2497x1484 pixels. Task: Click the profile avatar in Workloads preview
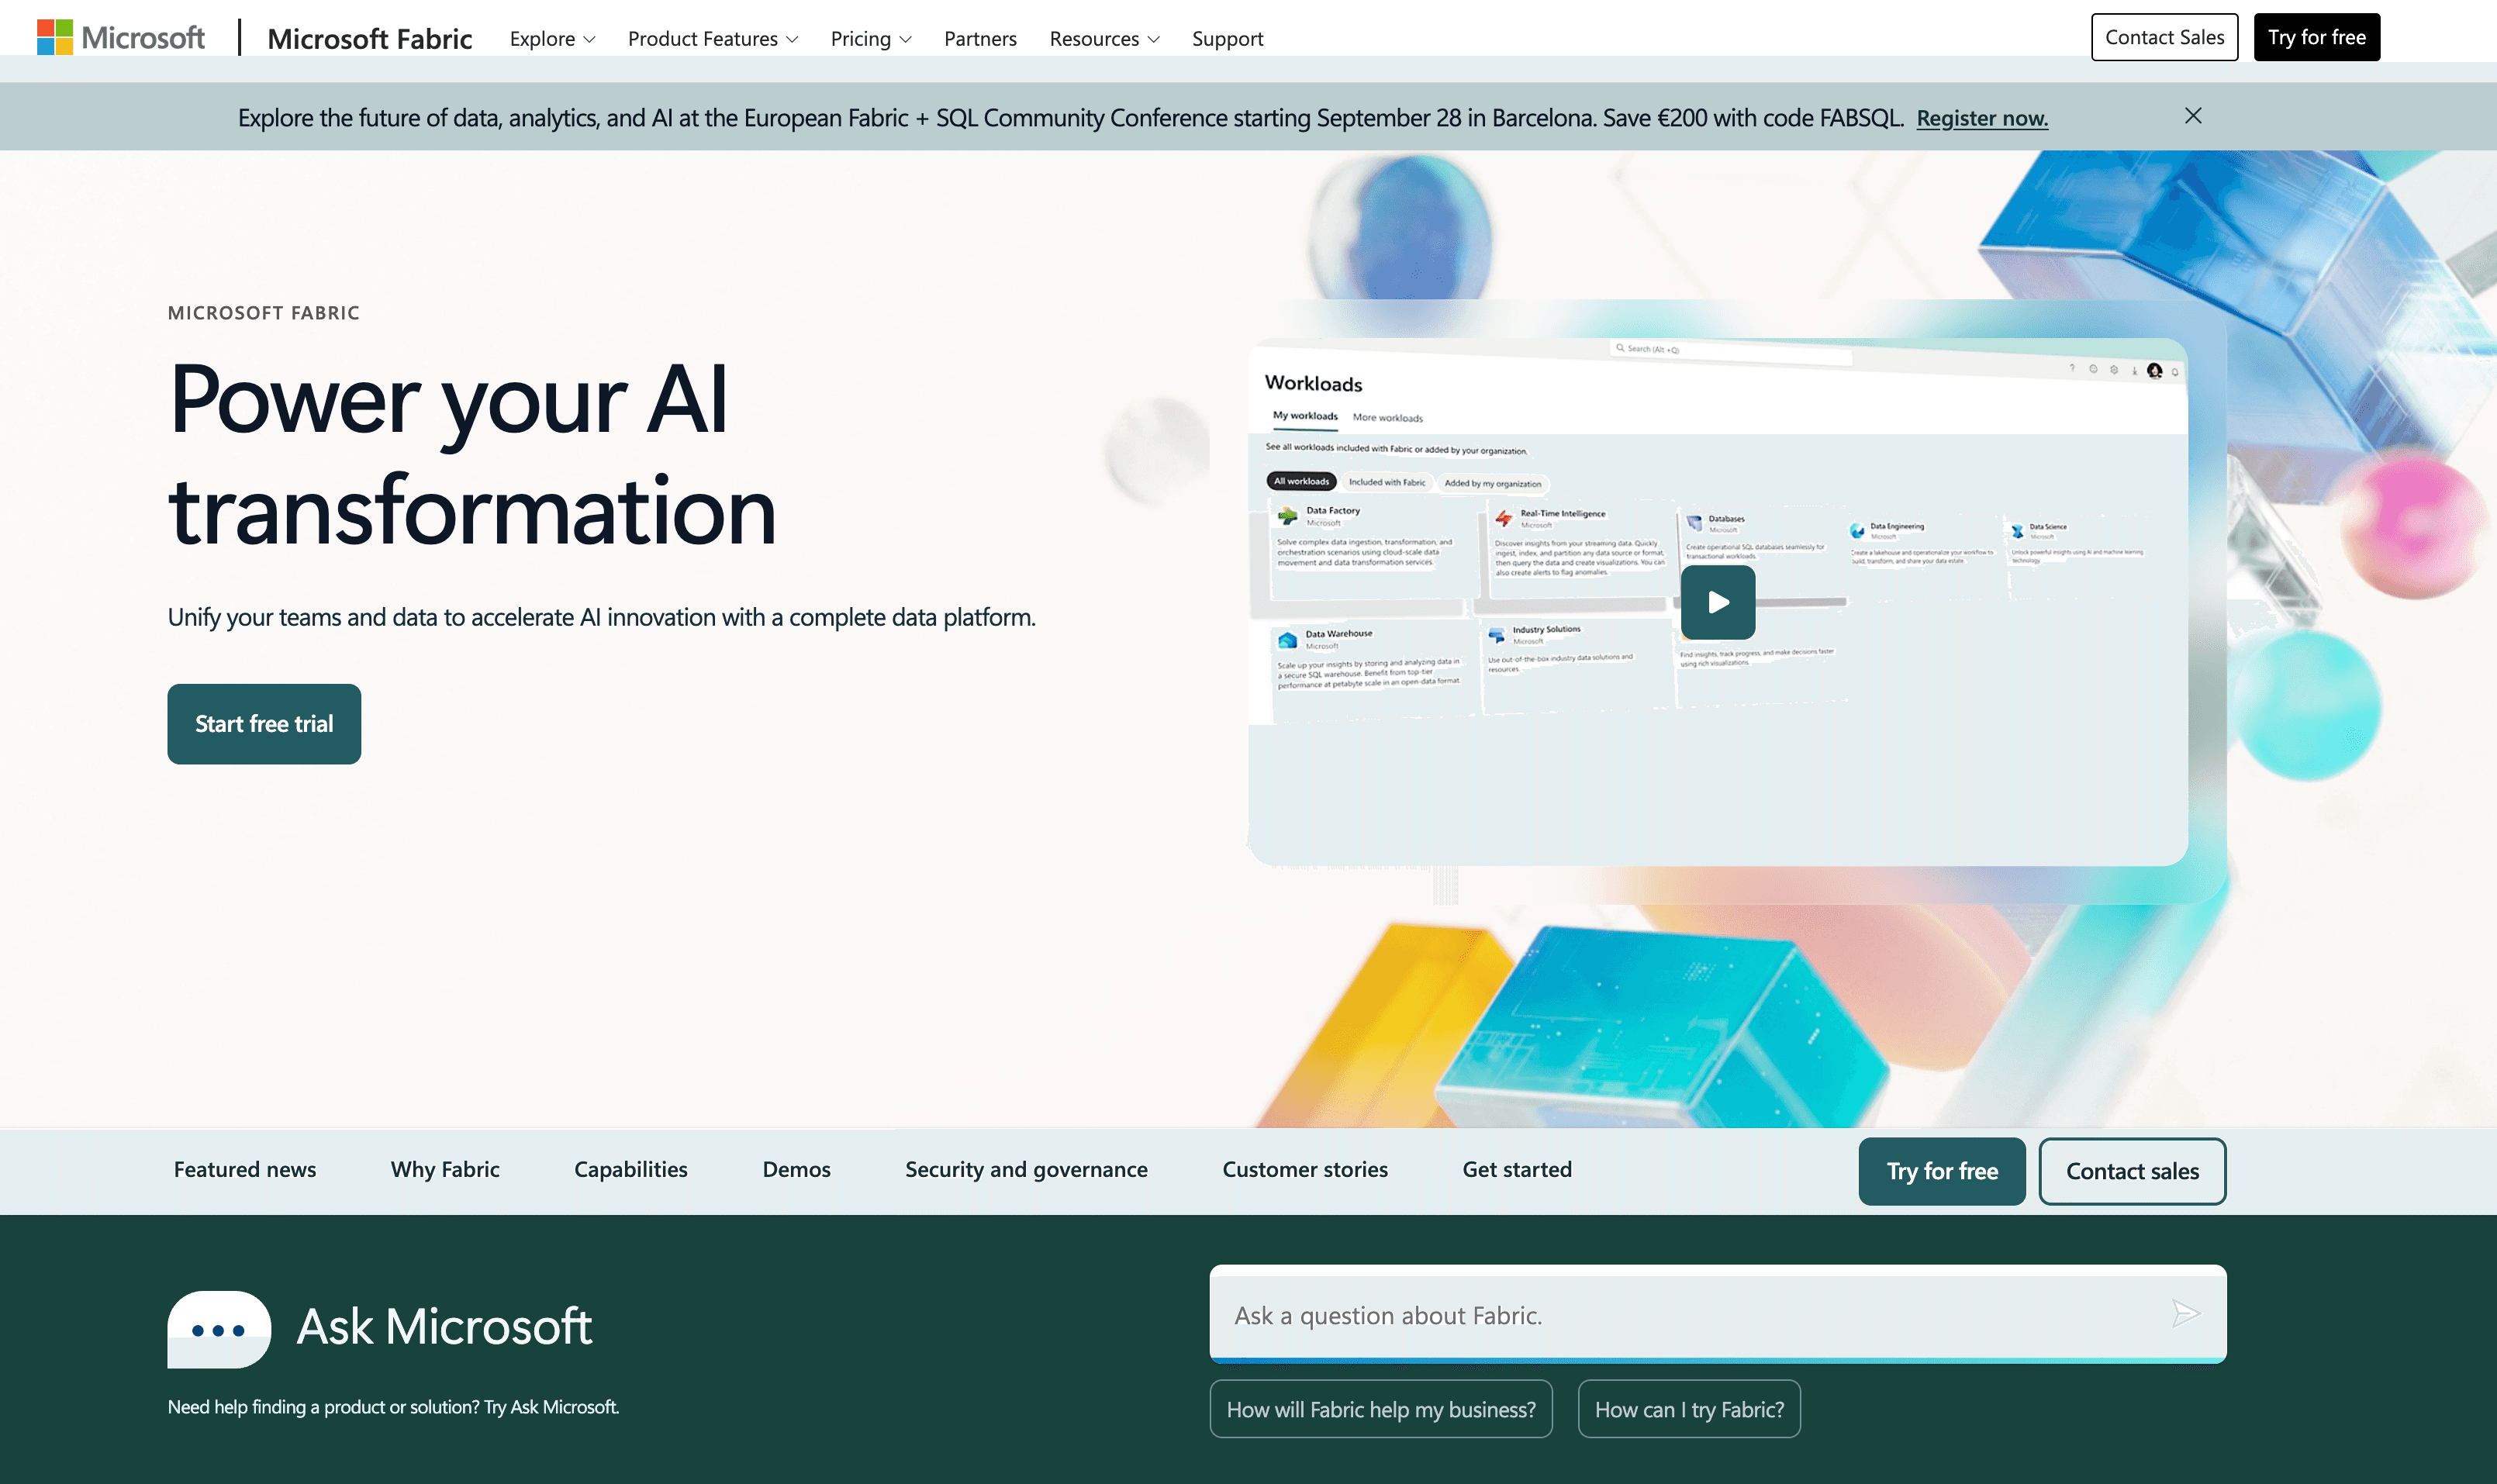coord(2154,371)
